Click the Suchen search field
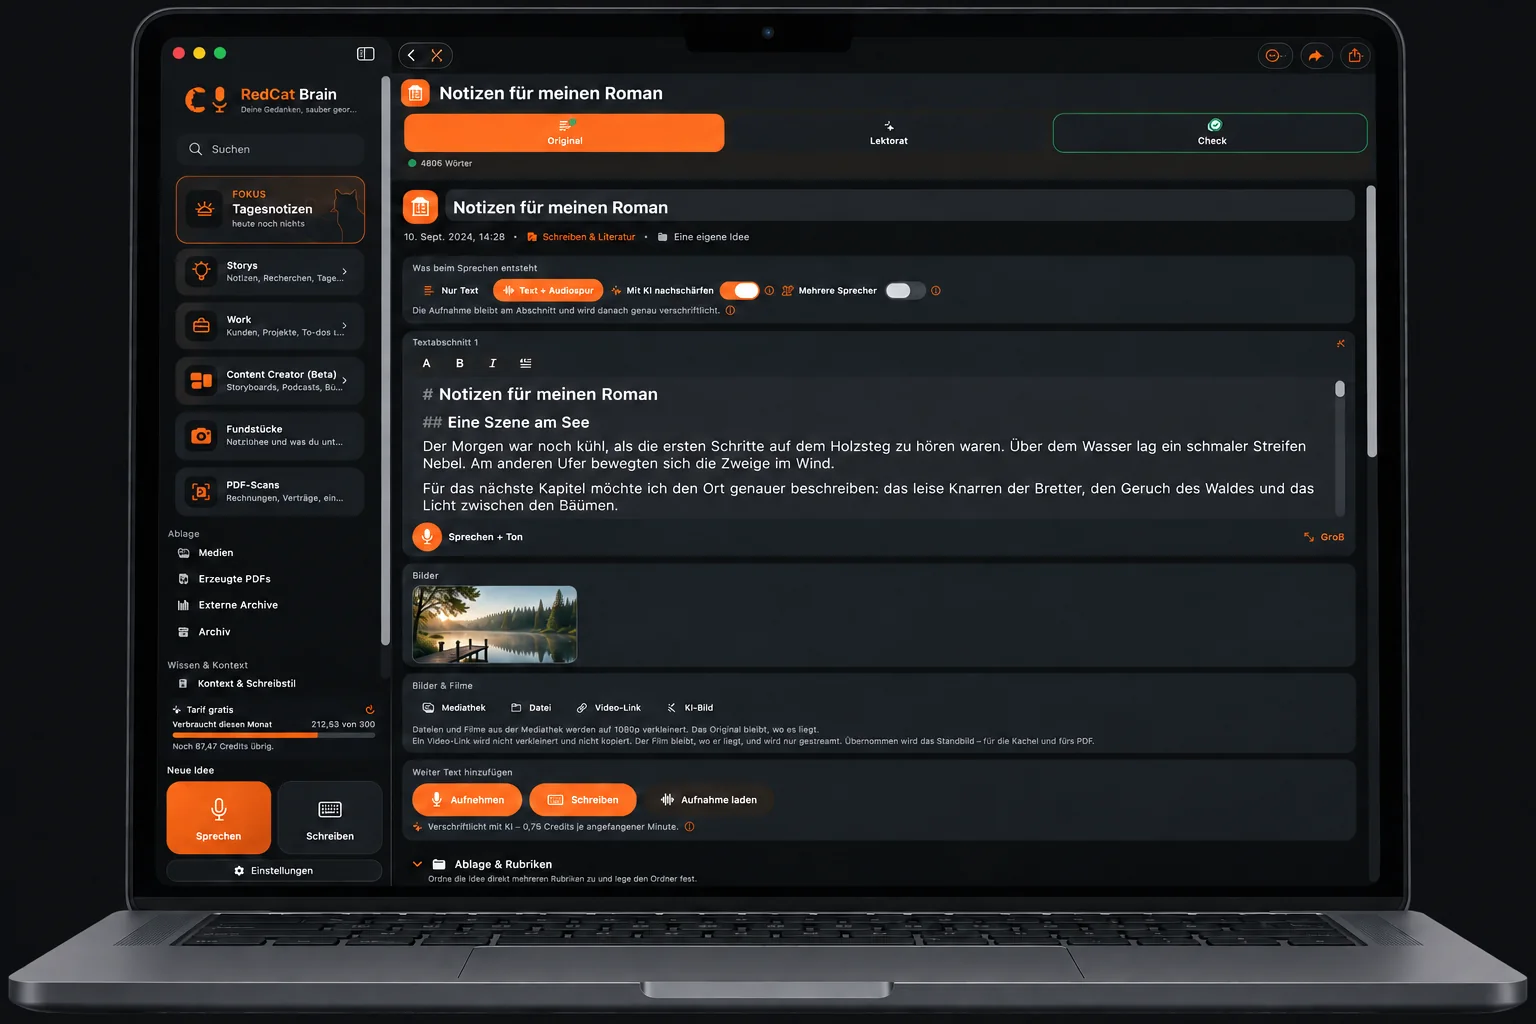Image resolution: width=1536 pixels, height=1024 pixels. 270,149
